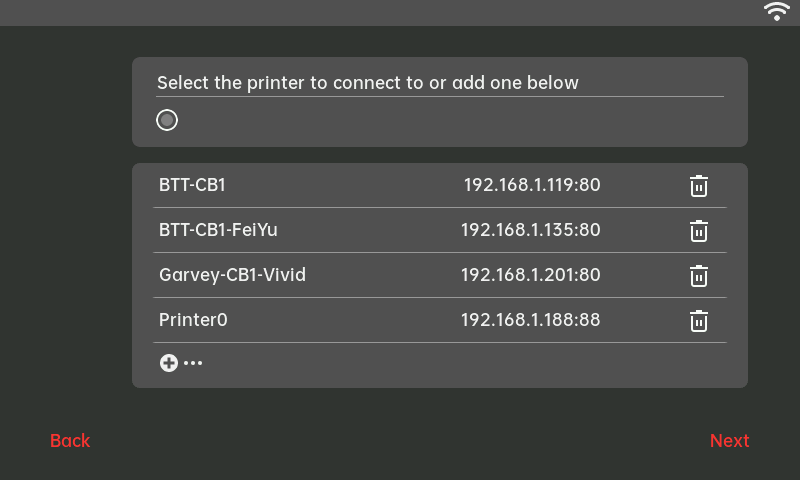This screenshot has width=800, height=480.
Task: Delete the BTT-CB1-FeiYu printer entry
Action: click(x=699, y=231)
